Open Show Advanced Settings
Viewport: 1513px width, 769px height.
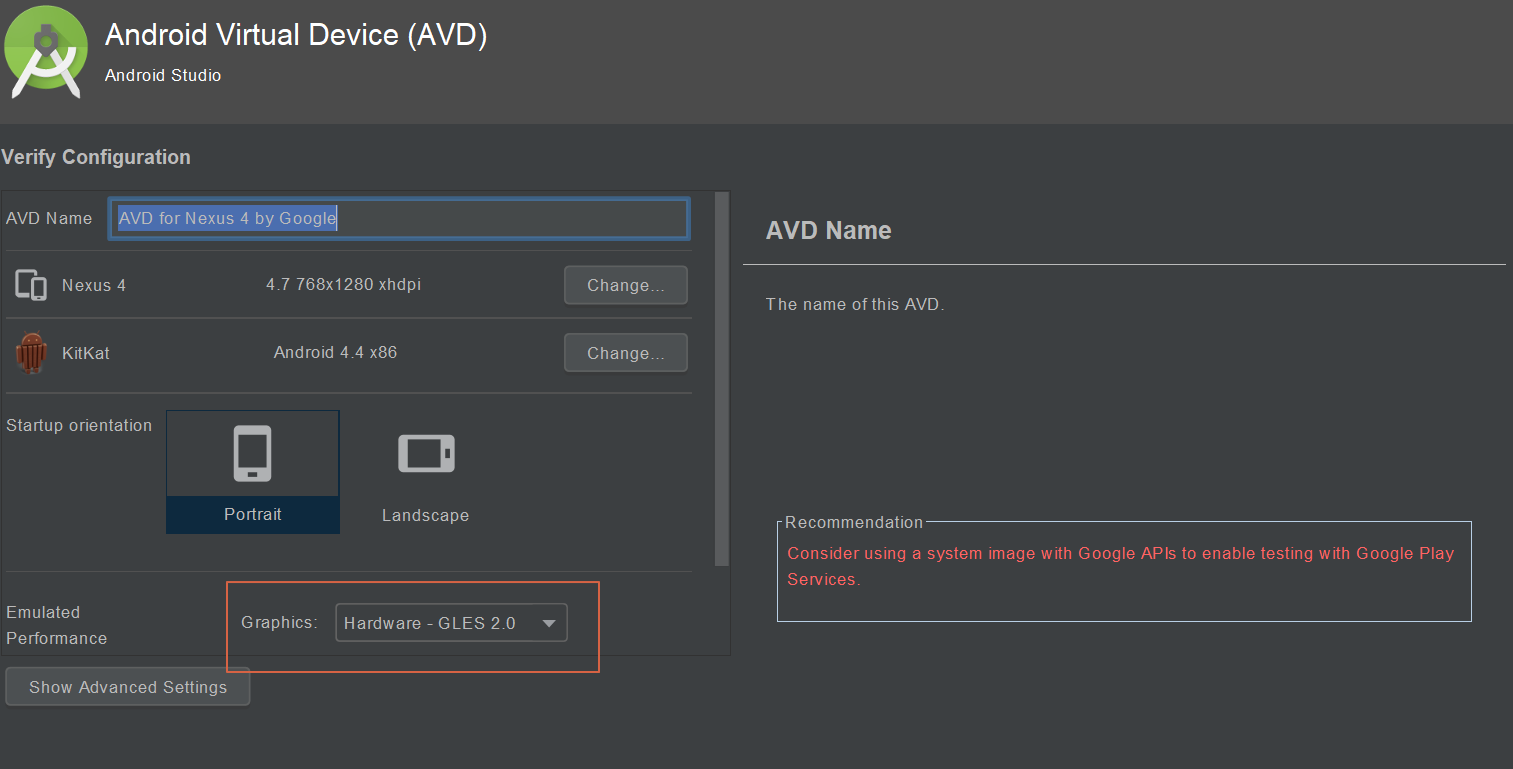click(x=127, y=687)
